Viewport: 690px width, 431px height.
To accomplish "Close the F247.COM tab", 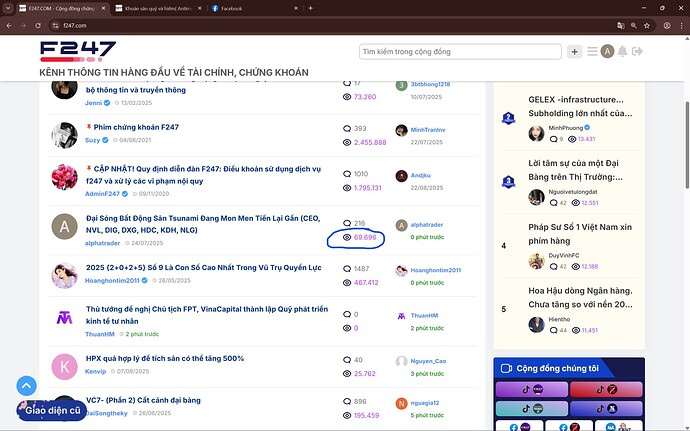I will click(x=103, y=8).
